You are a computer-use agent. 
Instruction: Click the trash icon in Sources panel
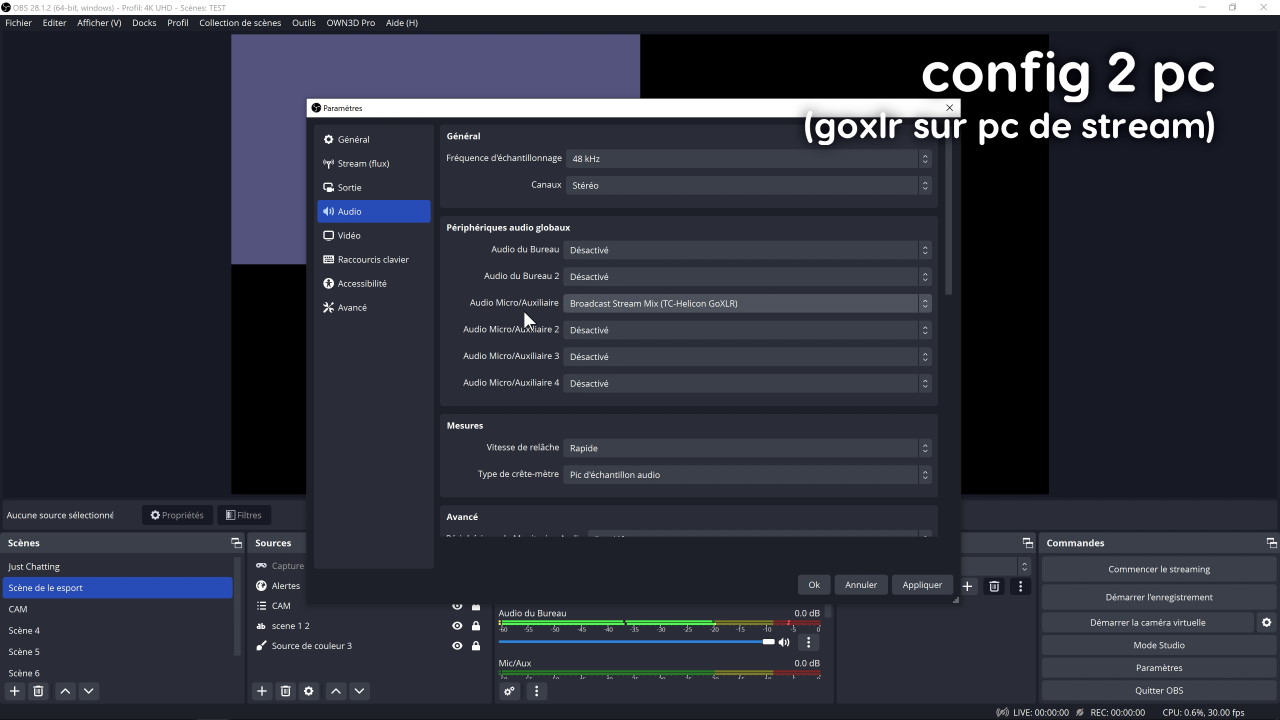[x=285, y=690]
